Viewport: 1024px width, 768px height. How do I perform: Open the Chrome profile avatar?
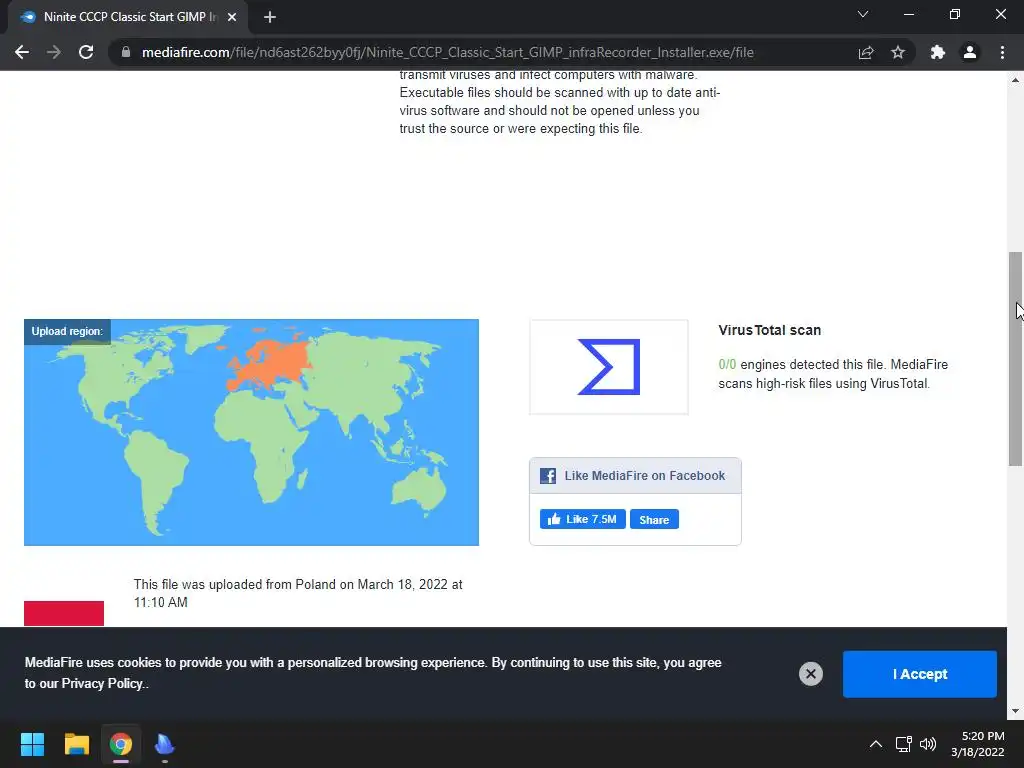tap(970, 52)
